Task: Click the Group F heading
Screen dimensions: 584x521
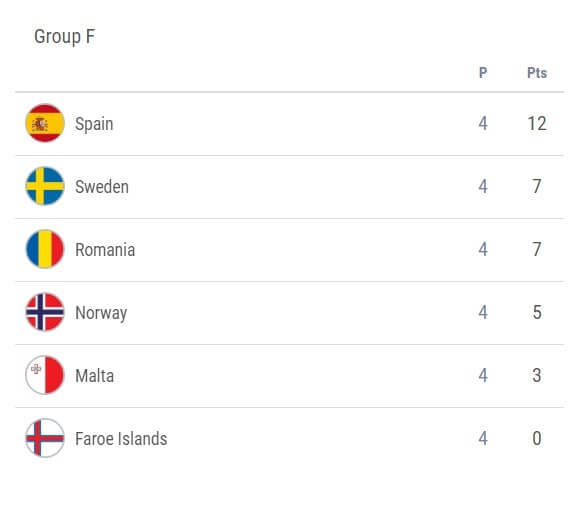Action: click(64, 37)
